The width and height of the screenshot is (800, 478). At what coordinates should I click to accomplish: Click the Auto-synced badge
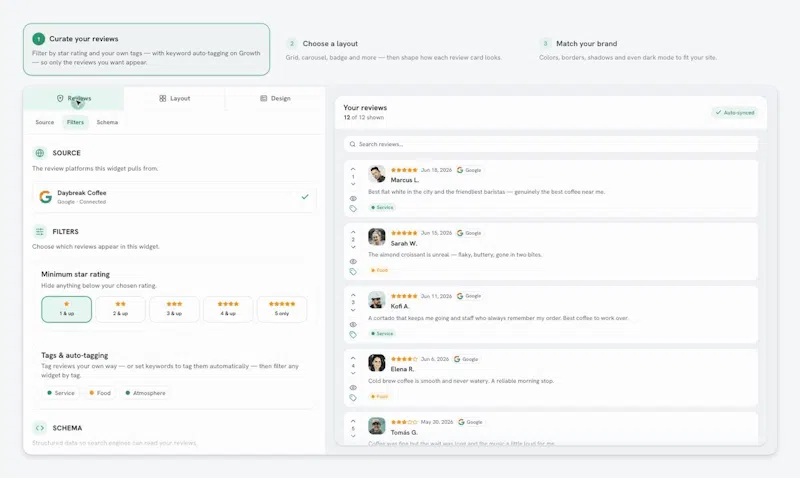pos(735,113)
